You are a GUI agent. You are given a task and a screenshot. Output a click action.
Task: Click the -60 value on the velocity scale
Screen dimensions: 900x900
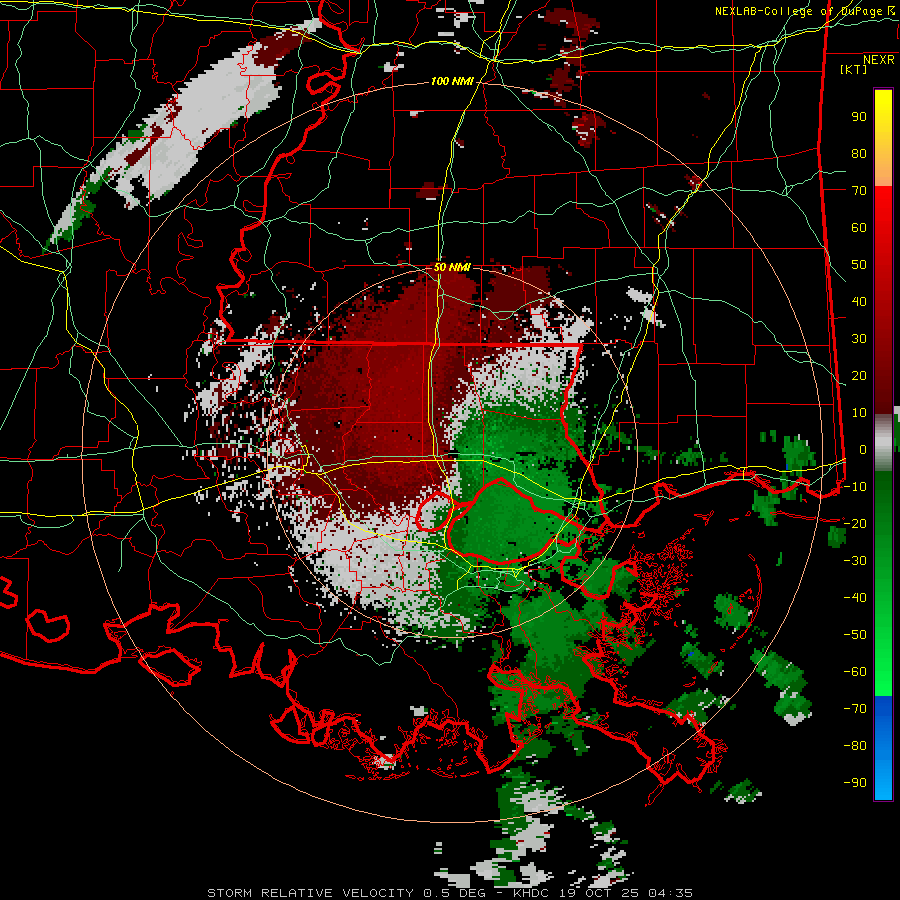click(855, 672)
